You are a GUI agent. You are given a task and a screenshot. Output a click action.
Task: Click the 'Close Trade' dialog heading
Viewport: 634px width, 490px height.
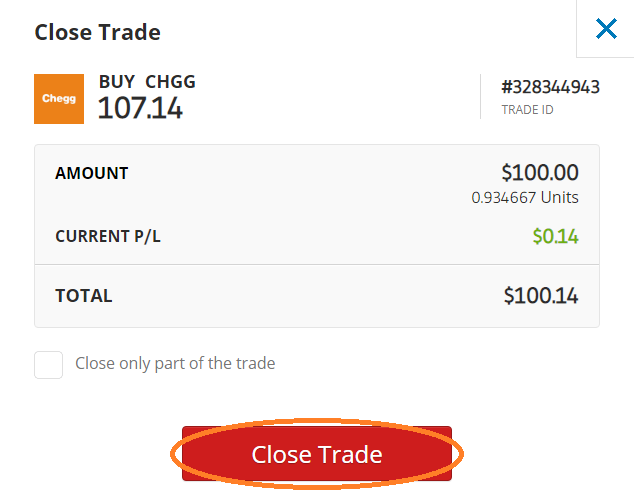(x=97, y=32)
